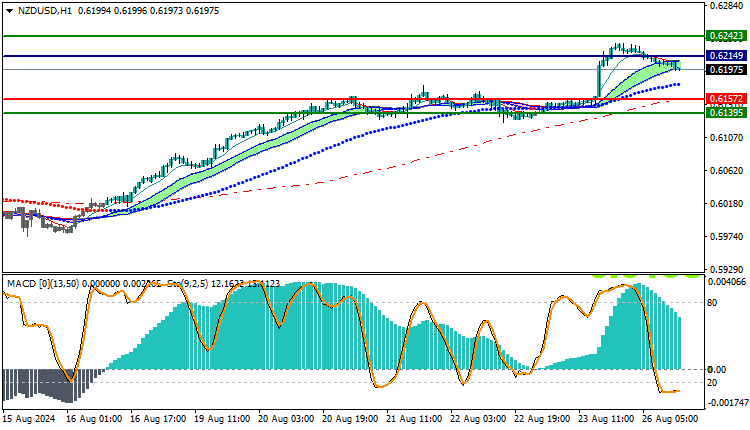Select the -0.001747 MACD scale value
Image resolution: width=750 pixels, height=430 pixels.
(x=727, y=403)
